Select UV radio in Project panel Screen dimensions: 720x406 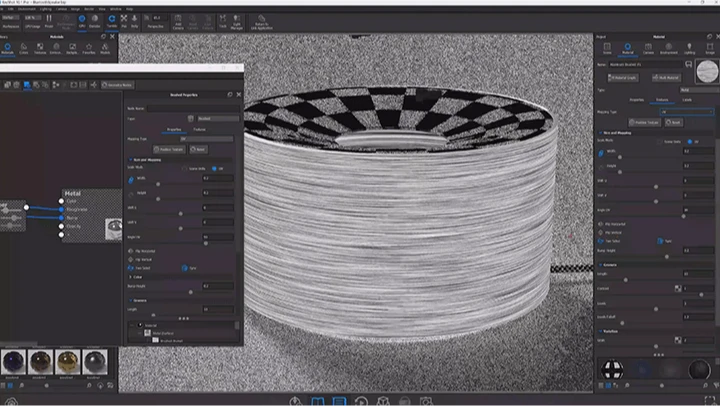(x=690, y=141)
